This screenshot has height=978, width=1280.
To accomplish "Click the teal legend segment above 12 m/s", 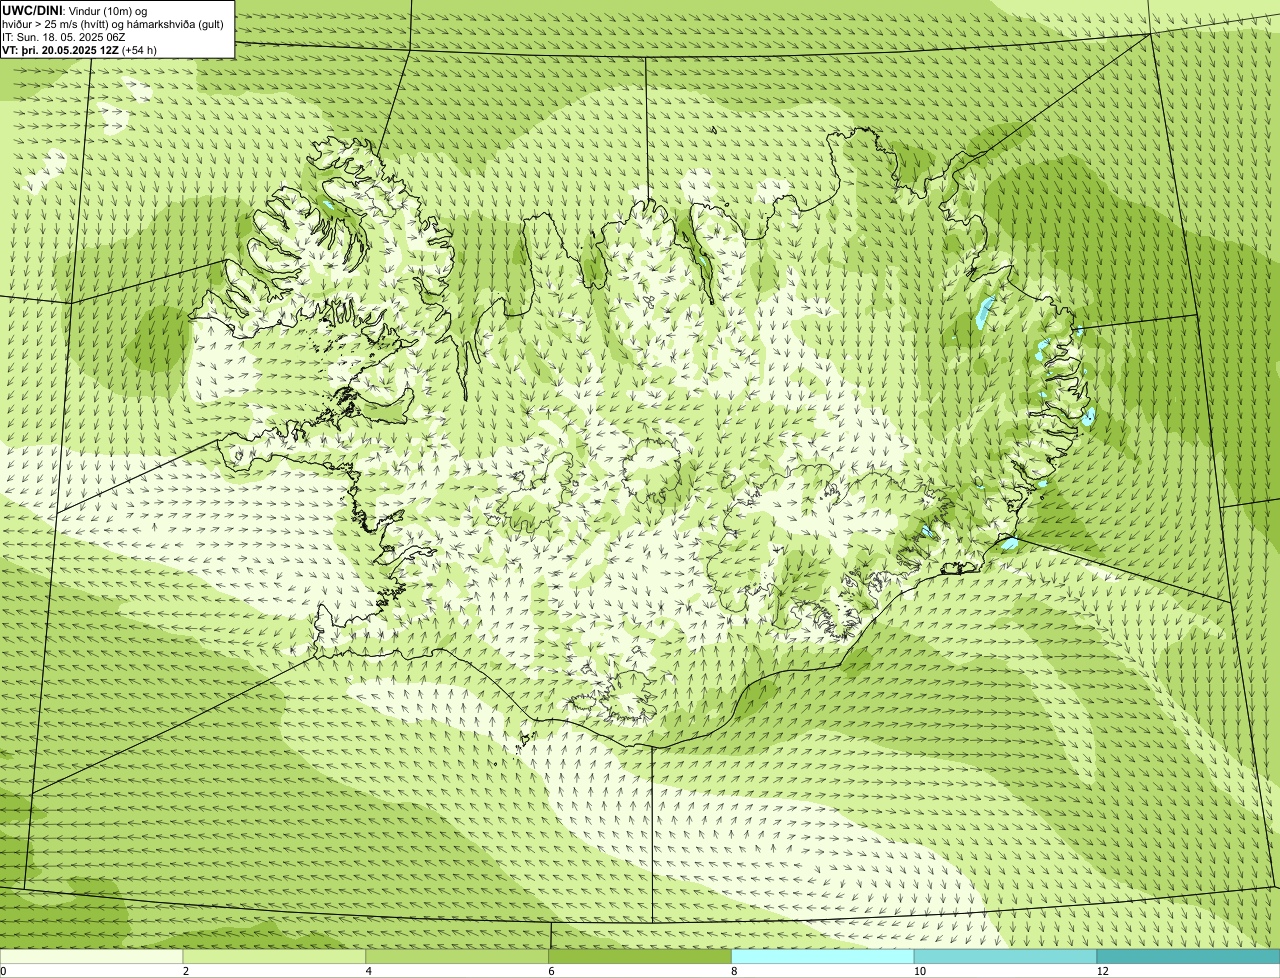I will [x=1188, y=957].
